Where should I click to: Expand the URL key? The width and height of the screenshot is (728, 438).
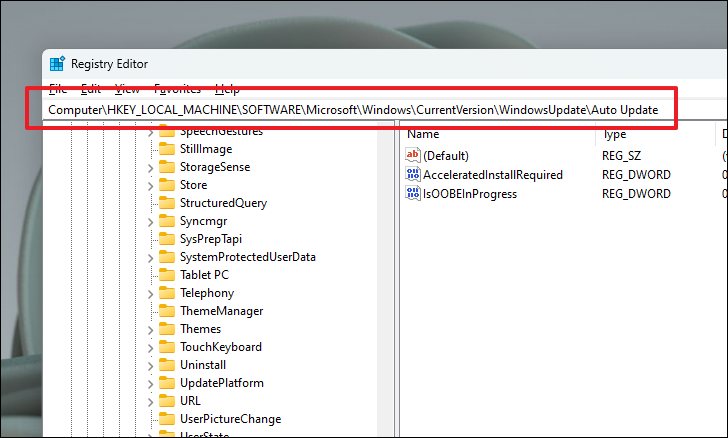point(150,402)
